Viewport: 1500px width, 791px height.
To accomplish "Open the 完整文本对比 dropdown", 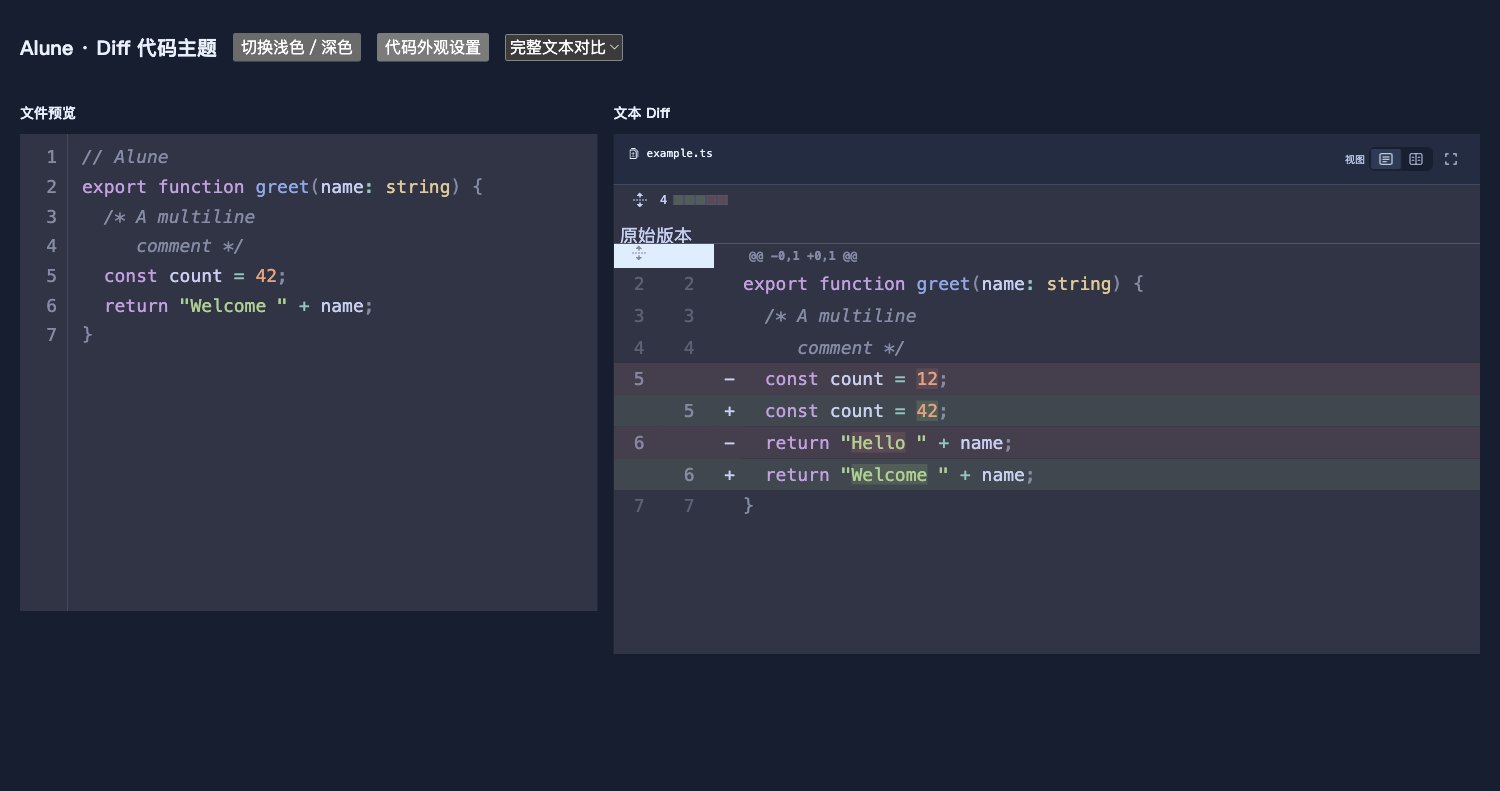I will (x=564, y=47).
